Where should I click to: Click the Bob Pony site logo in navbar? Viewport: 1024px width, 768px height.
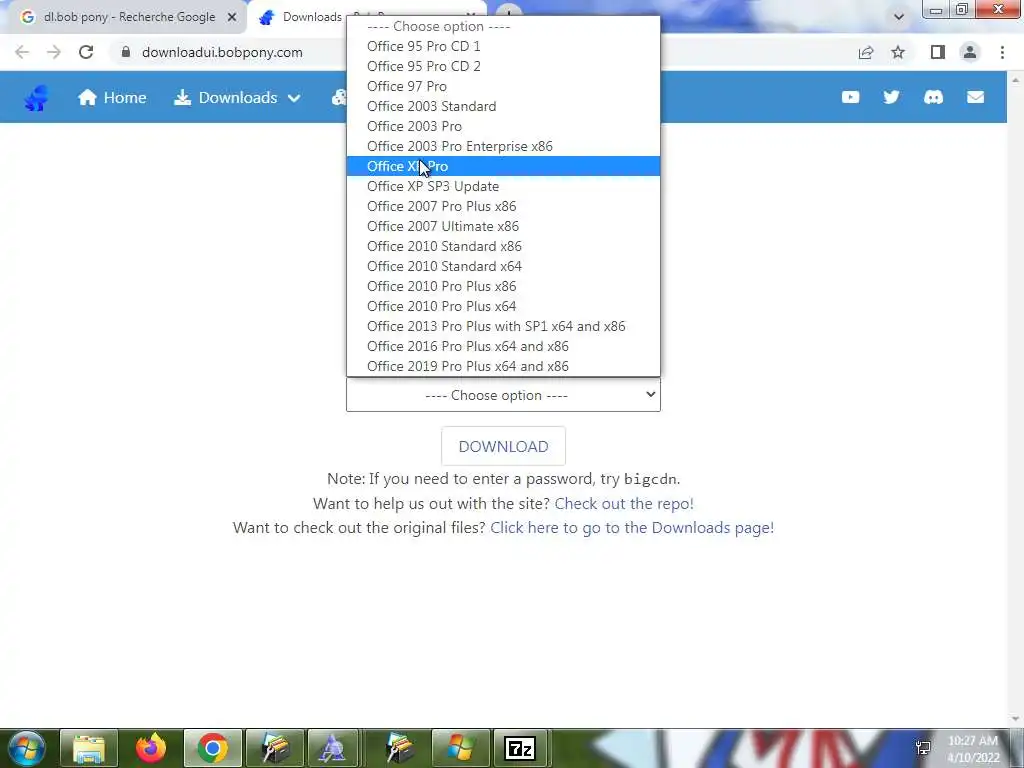coord(37,98)
